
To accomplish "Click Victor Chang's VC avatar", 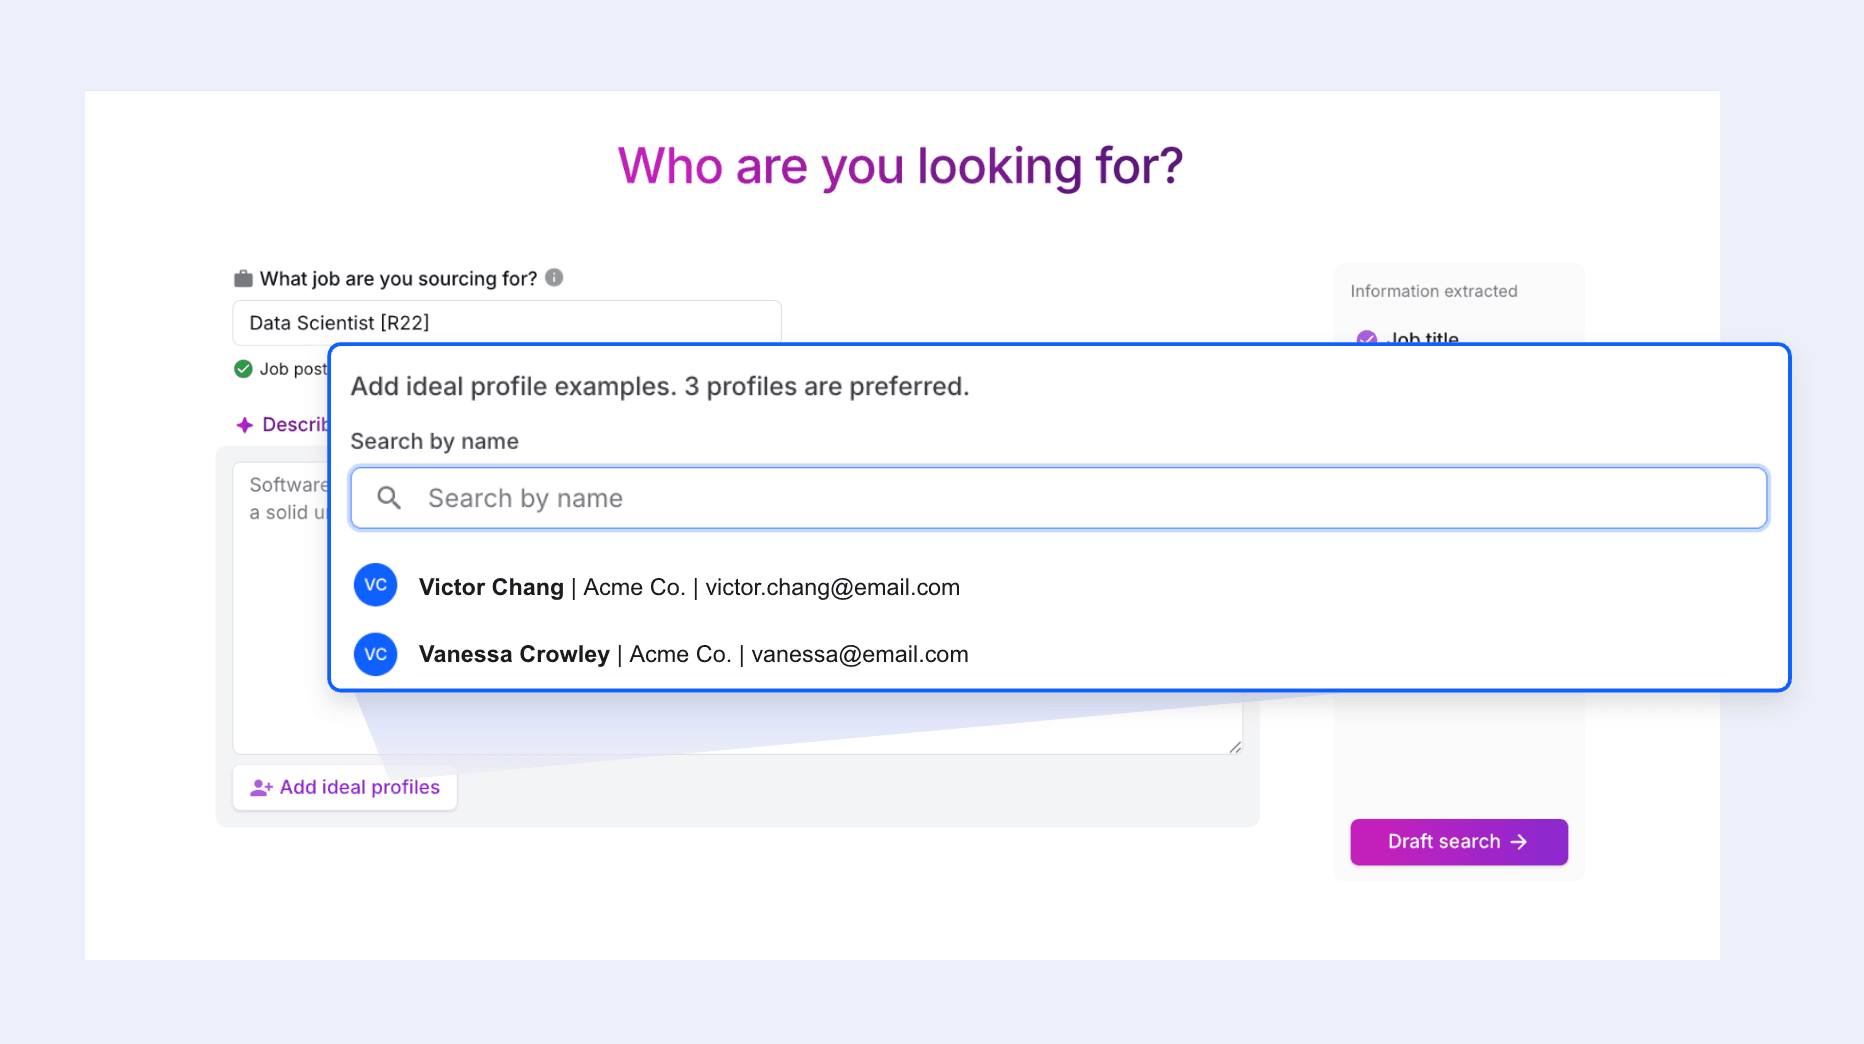I will (x=376, y=586).
